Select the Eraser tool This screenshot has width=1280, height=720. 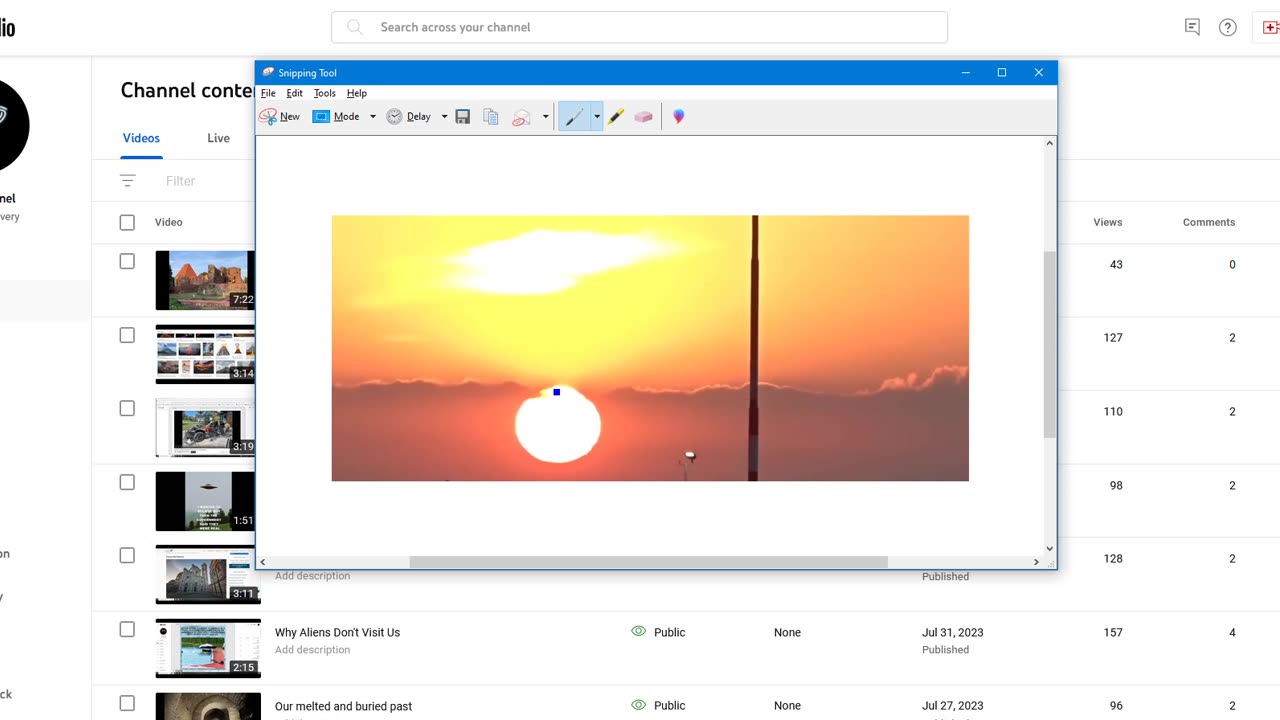[643, 117]
